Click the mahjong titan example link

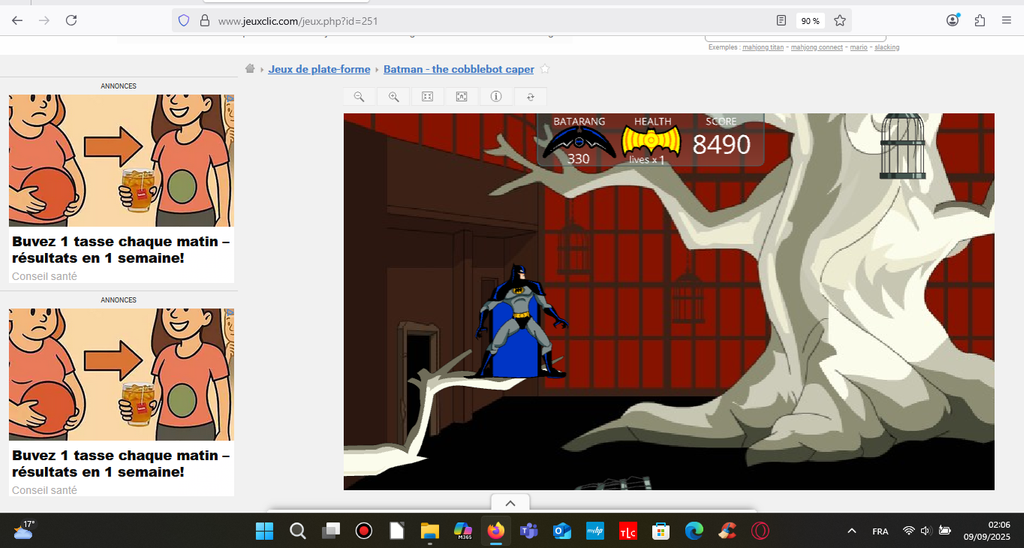pyautogui.click(x=763, y=47)
